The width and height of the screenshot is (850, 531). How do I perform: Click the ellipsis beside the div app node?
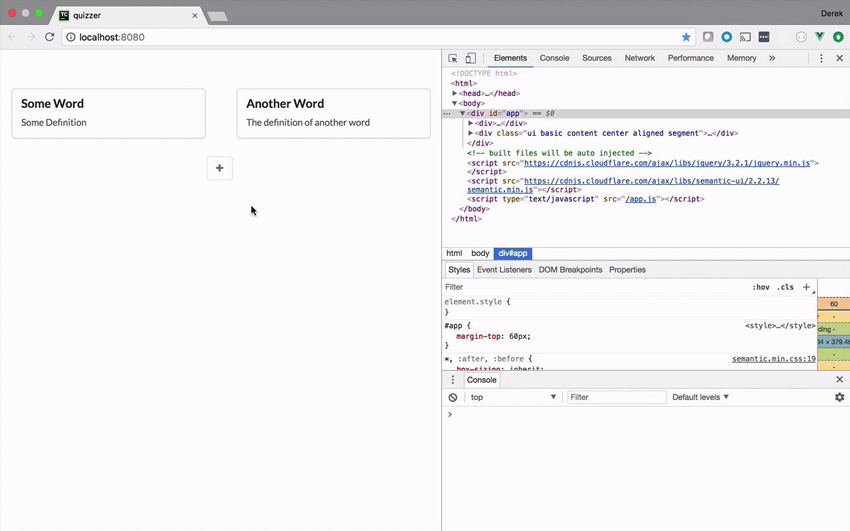pyautogui.click(x=447, y=114)
